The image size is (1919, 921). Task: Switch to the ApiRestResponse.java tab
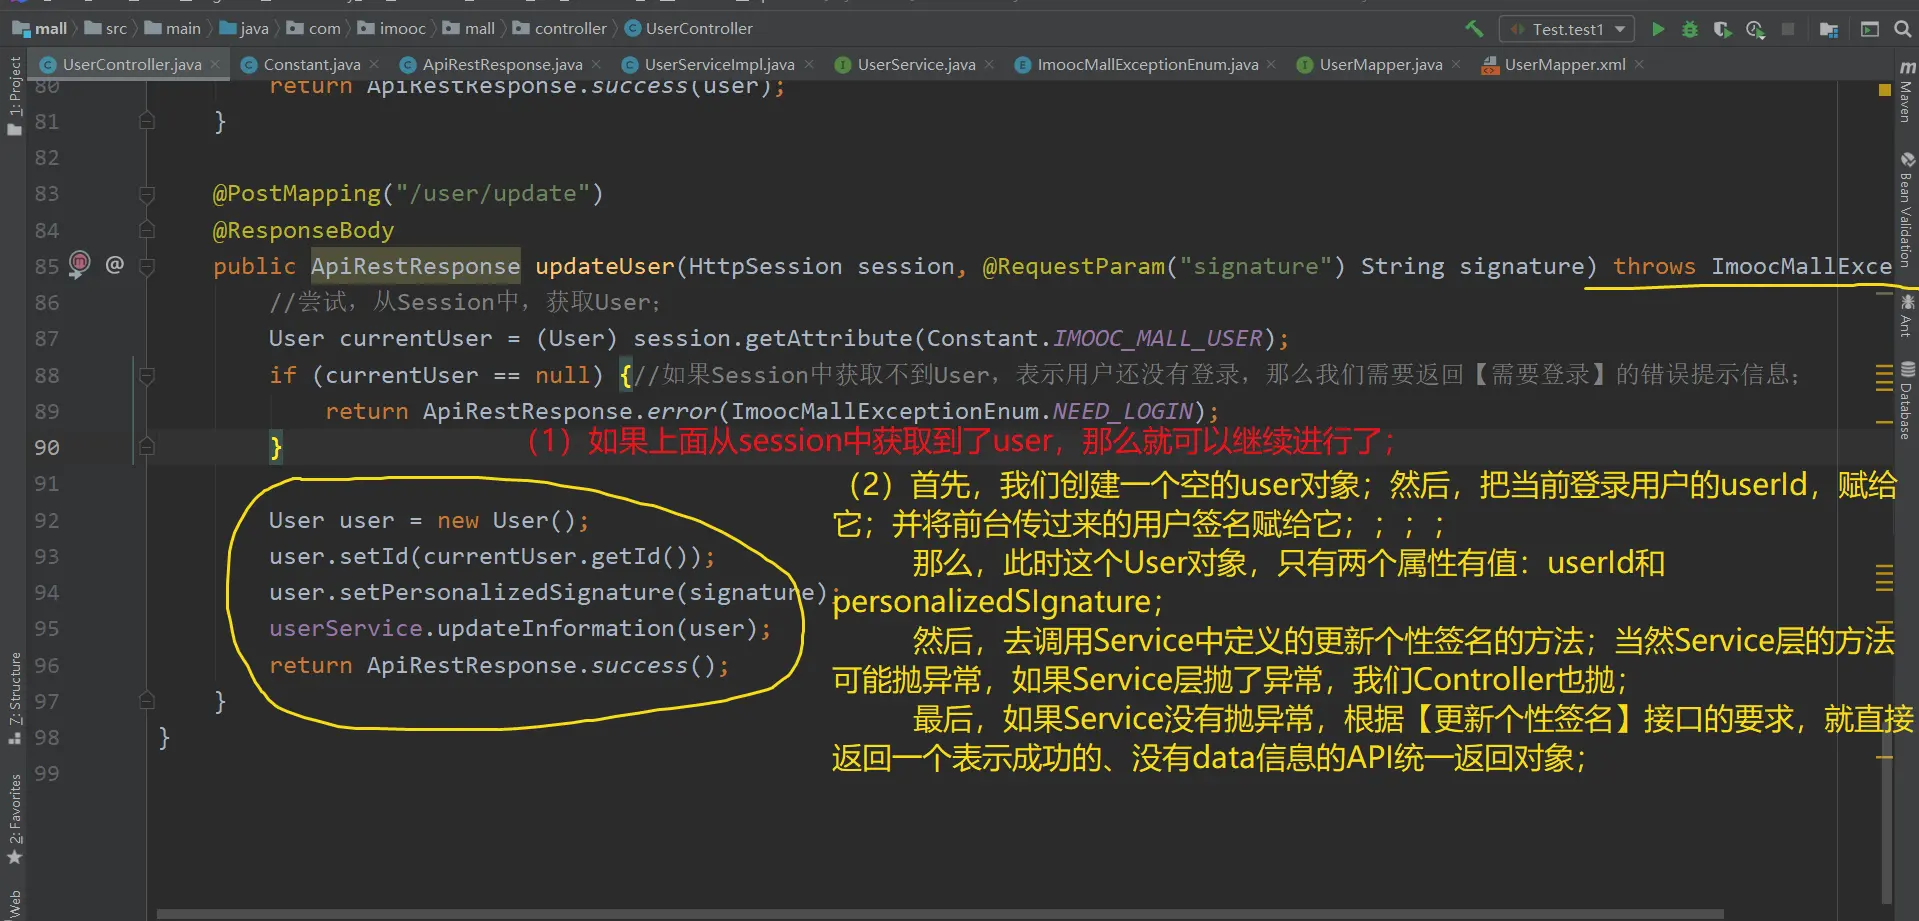[x=502, y=65]
